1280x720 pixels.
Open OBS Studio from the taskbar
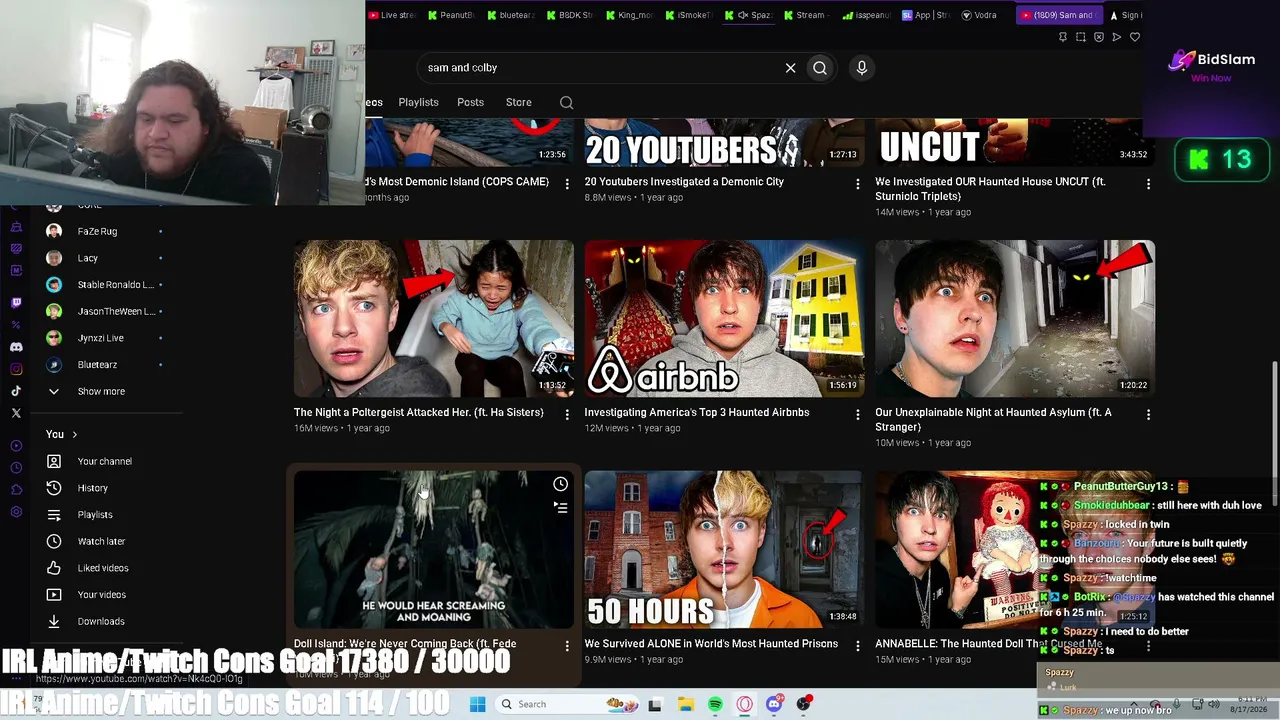click(x=804, y=705)
